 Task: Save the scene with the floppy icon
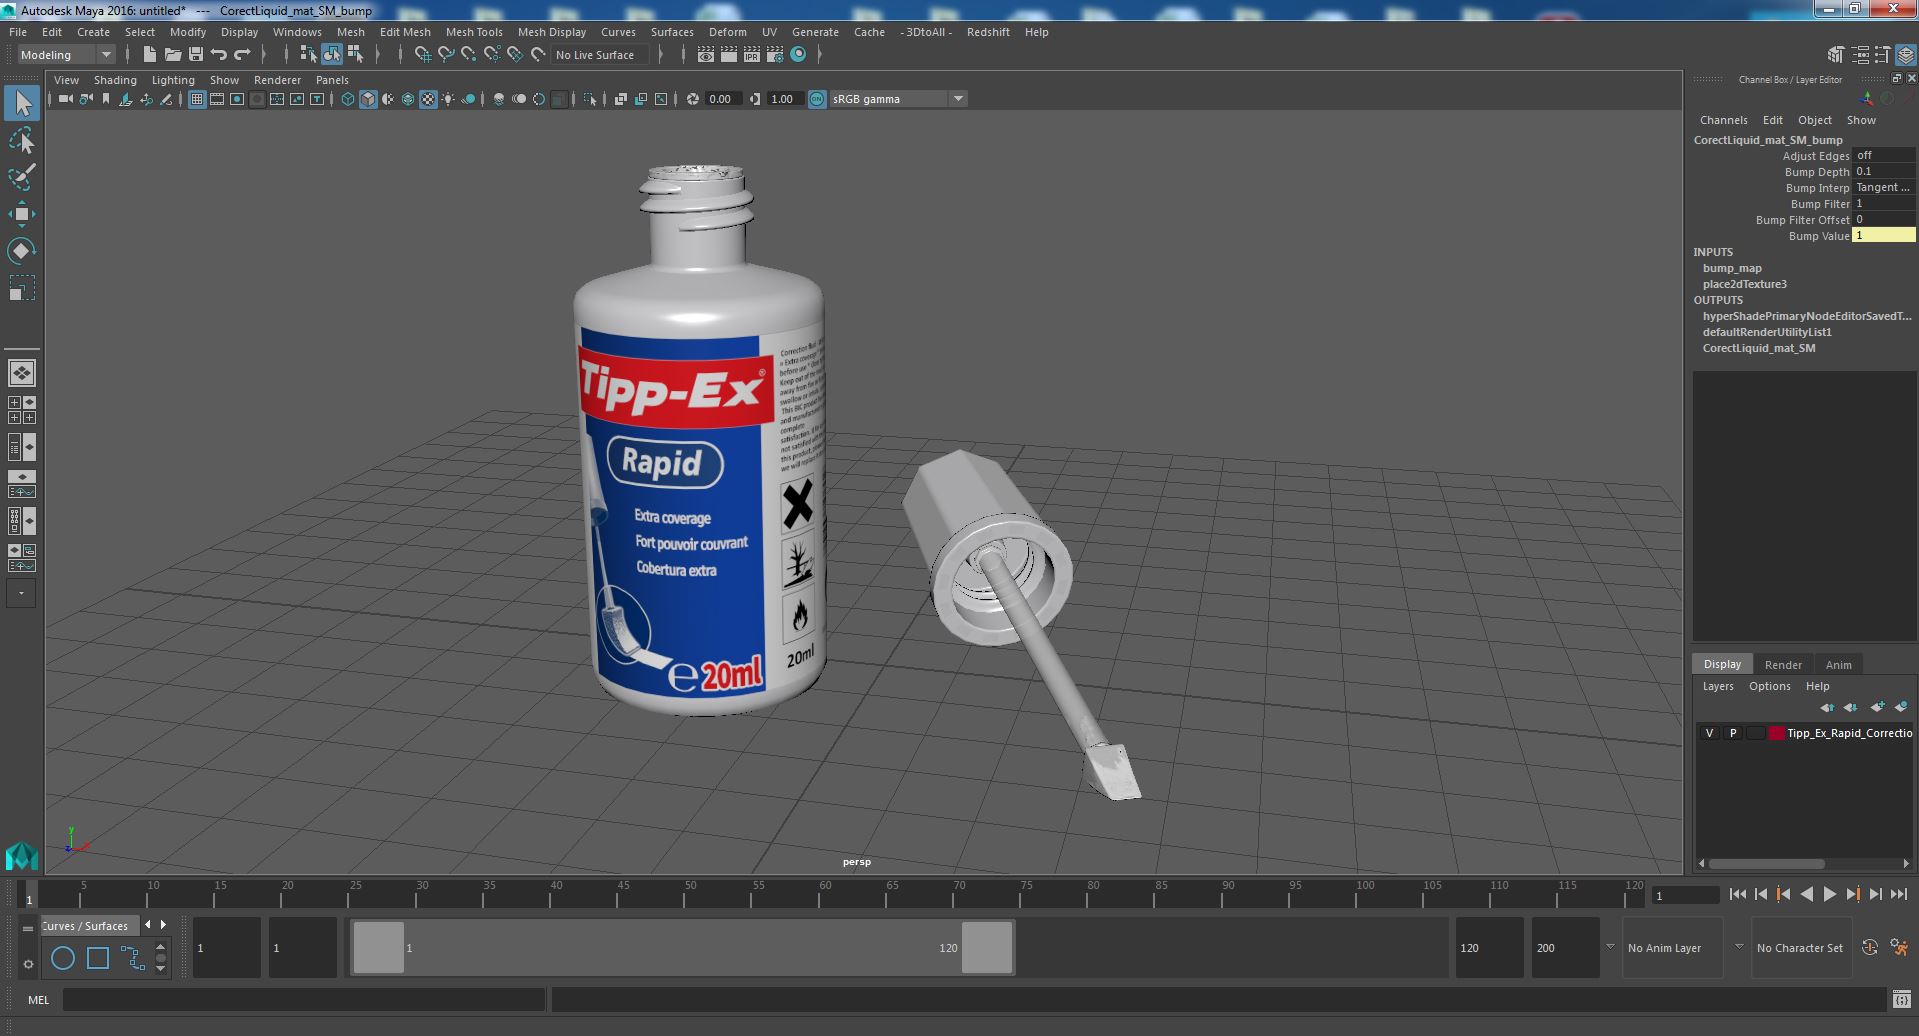(x=196, y=55)
